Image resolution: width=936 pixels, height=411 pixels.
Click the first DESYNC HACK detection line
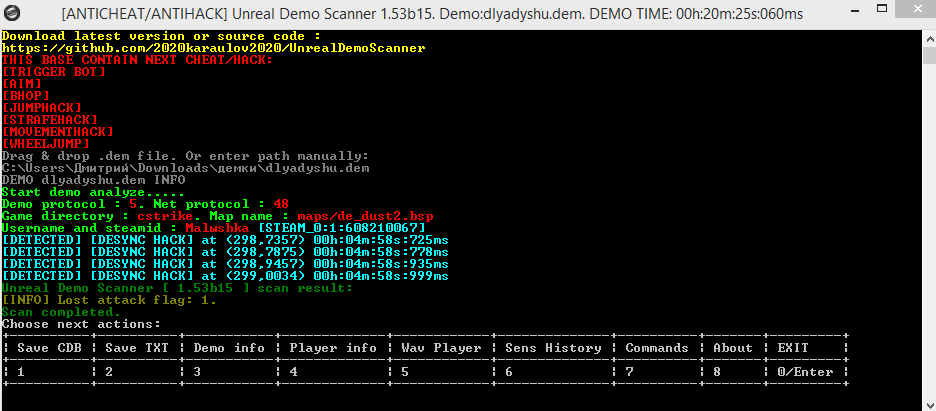(225, 240)
